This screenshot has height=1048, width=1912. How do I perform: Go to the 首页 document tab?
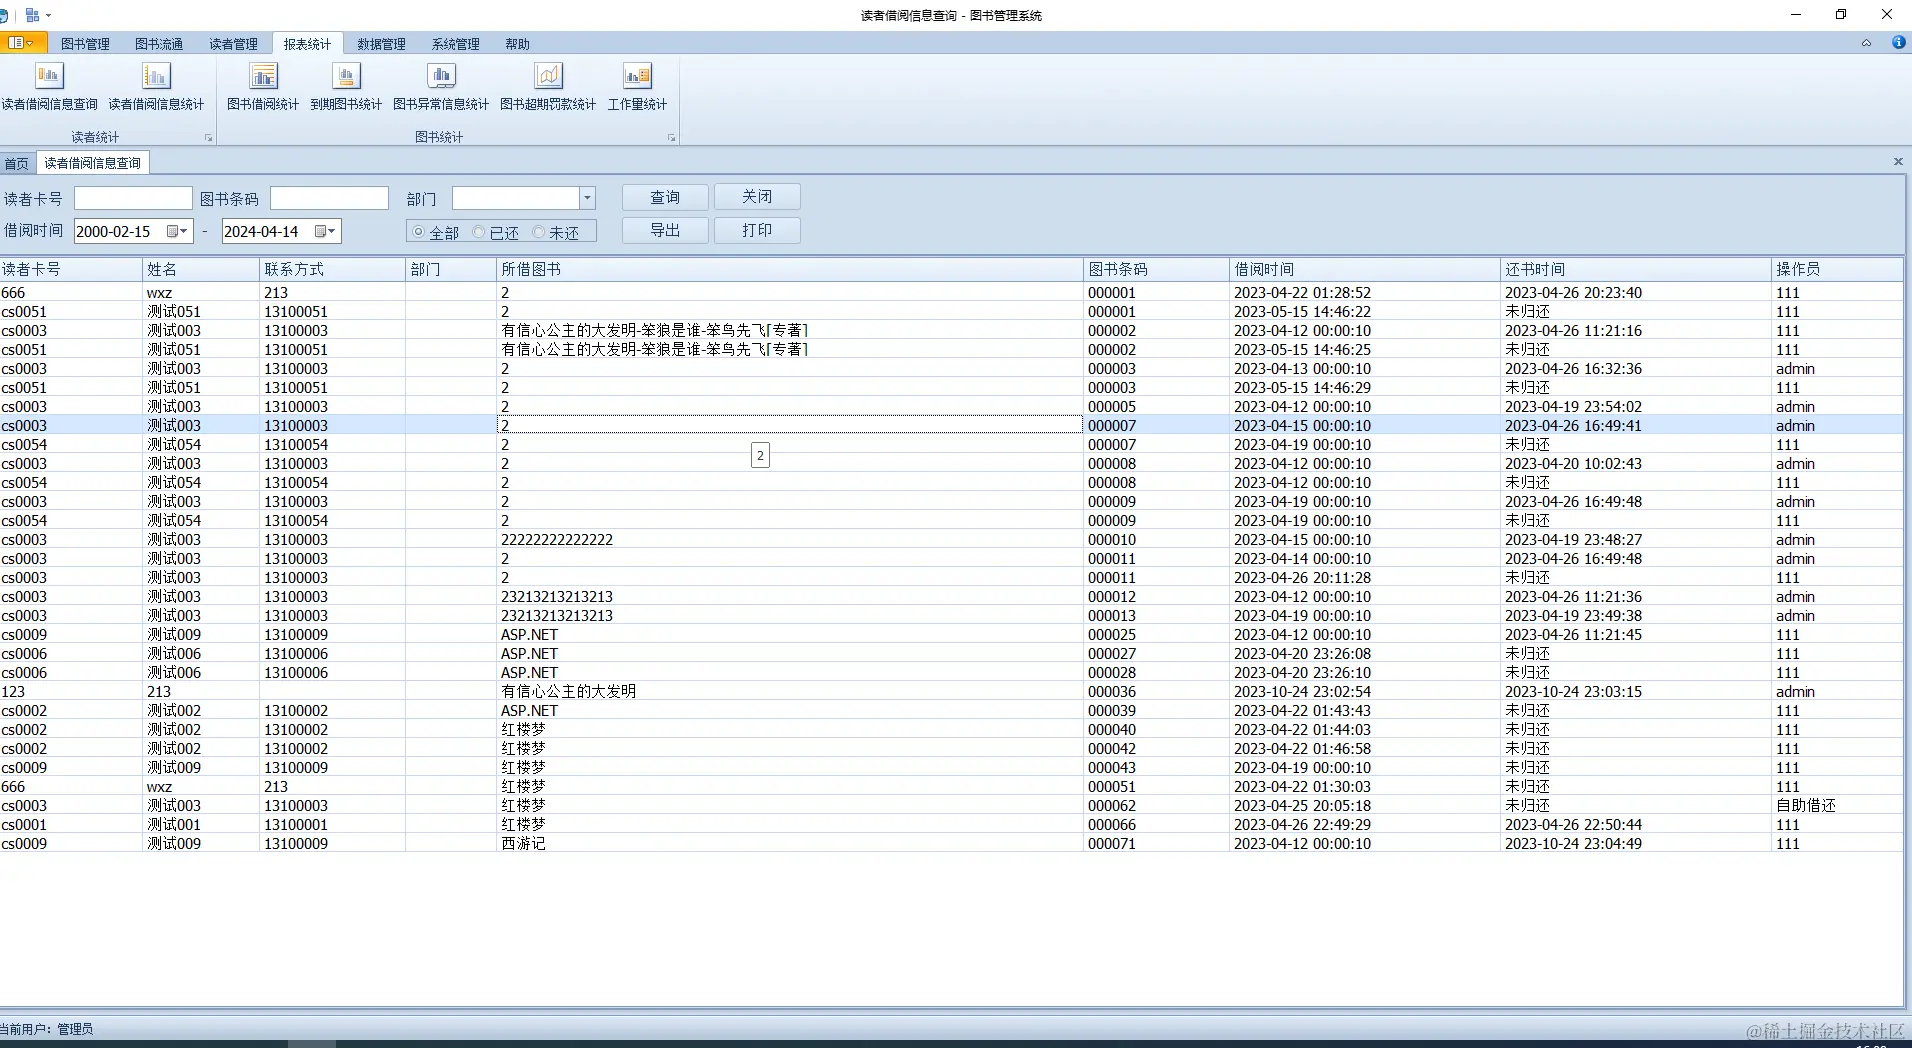17,163
